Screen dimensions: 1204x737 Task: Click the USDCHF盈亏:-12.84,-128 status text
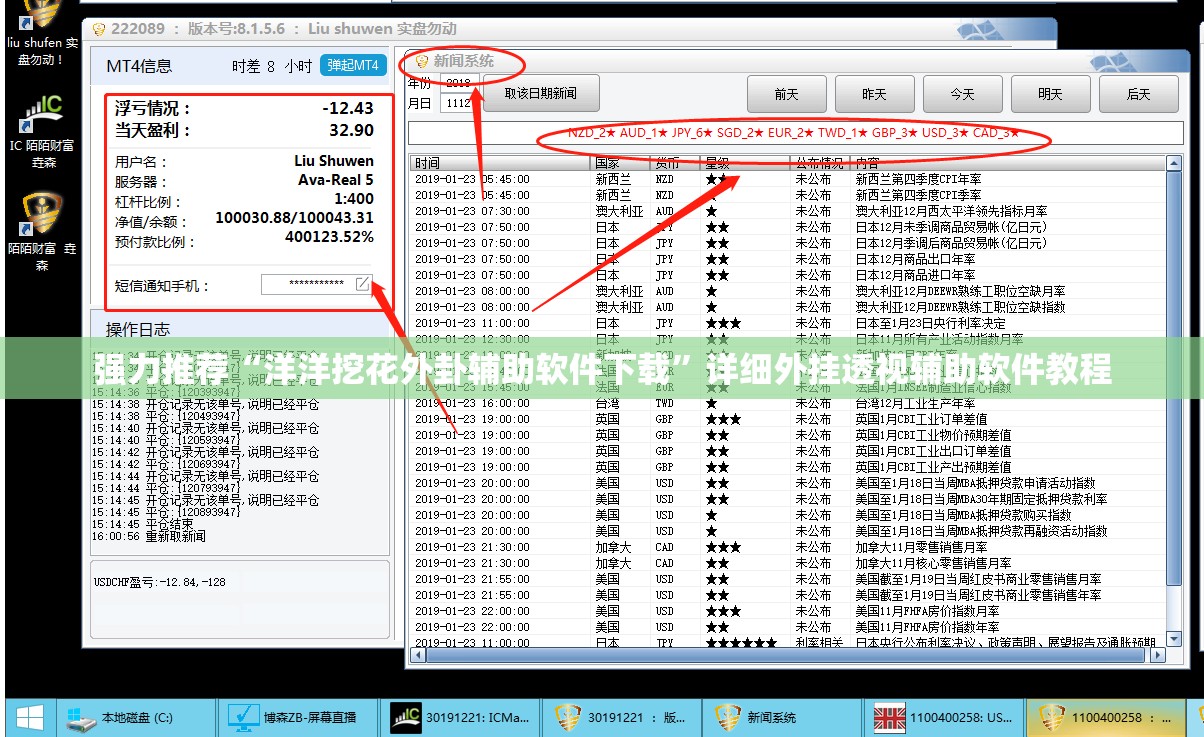pos(159,581)
